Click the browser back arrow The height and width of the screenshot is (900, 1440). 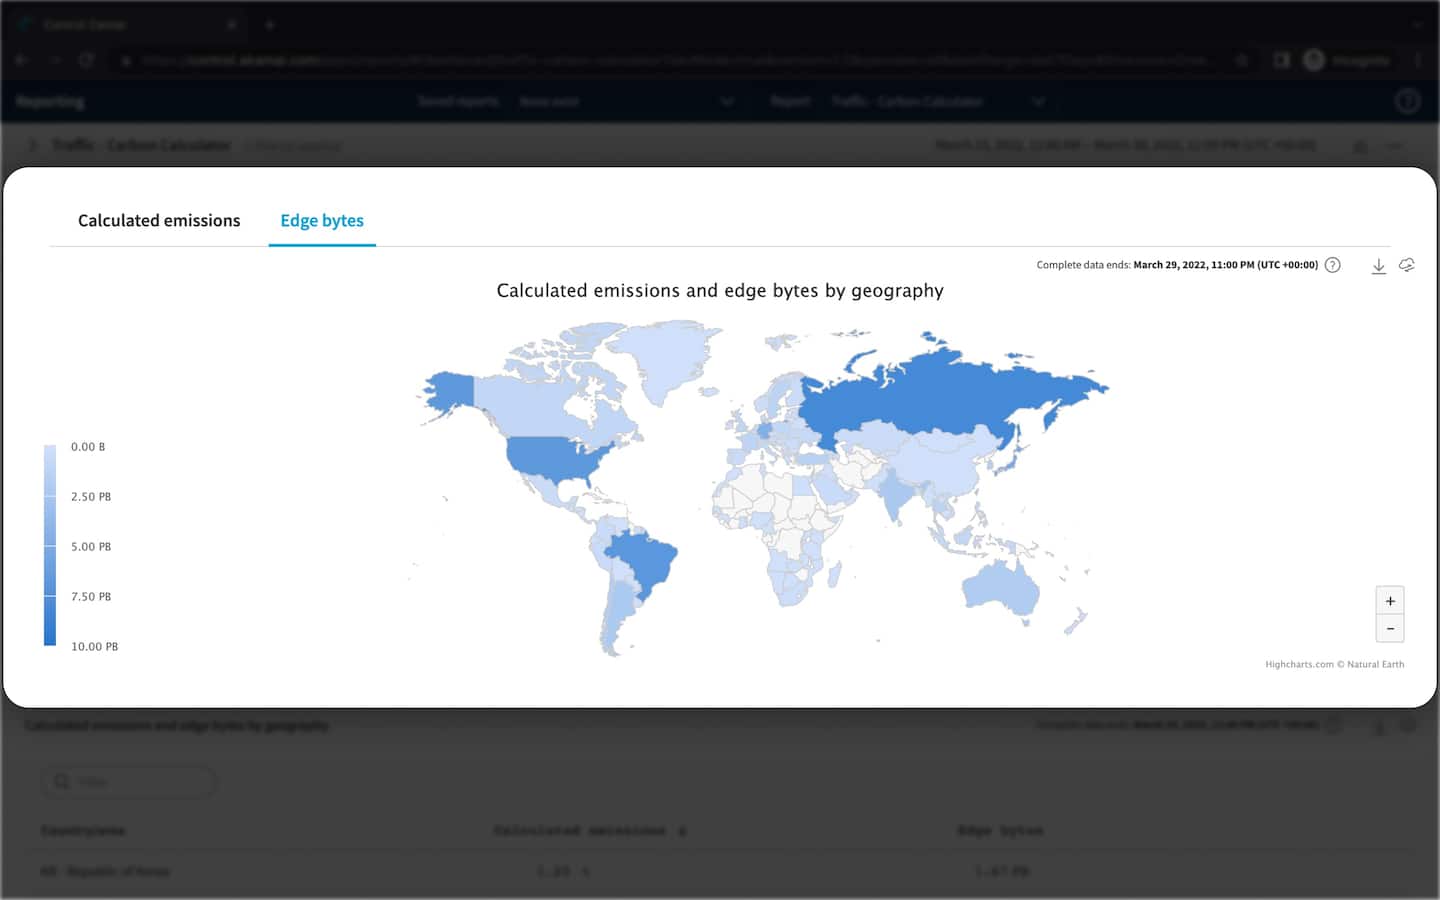pos(21,60)
